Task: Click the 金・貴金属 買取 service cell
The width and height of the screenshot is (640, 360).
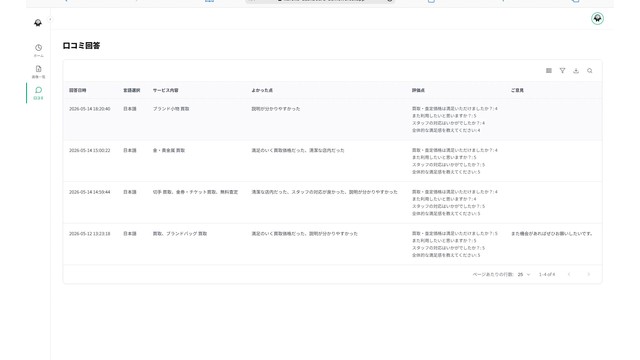Action: 169,151
